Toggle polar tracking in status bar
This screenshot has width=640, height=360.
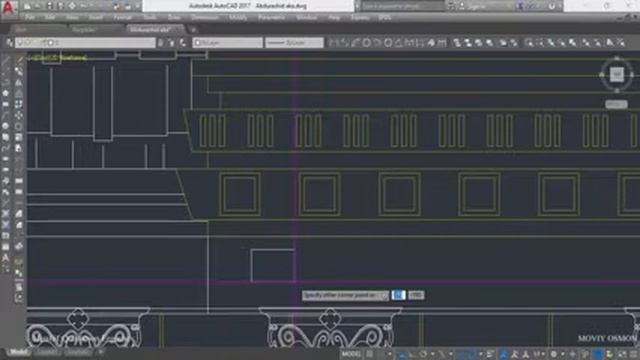click(423, 354)
